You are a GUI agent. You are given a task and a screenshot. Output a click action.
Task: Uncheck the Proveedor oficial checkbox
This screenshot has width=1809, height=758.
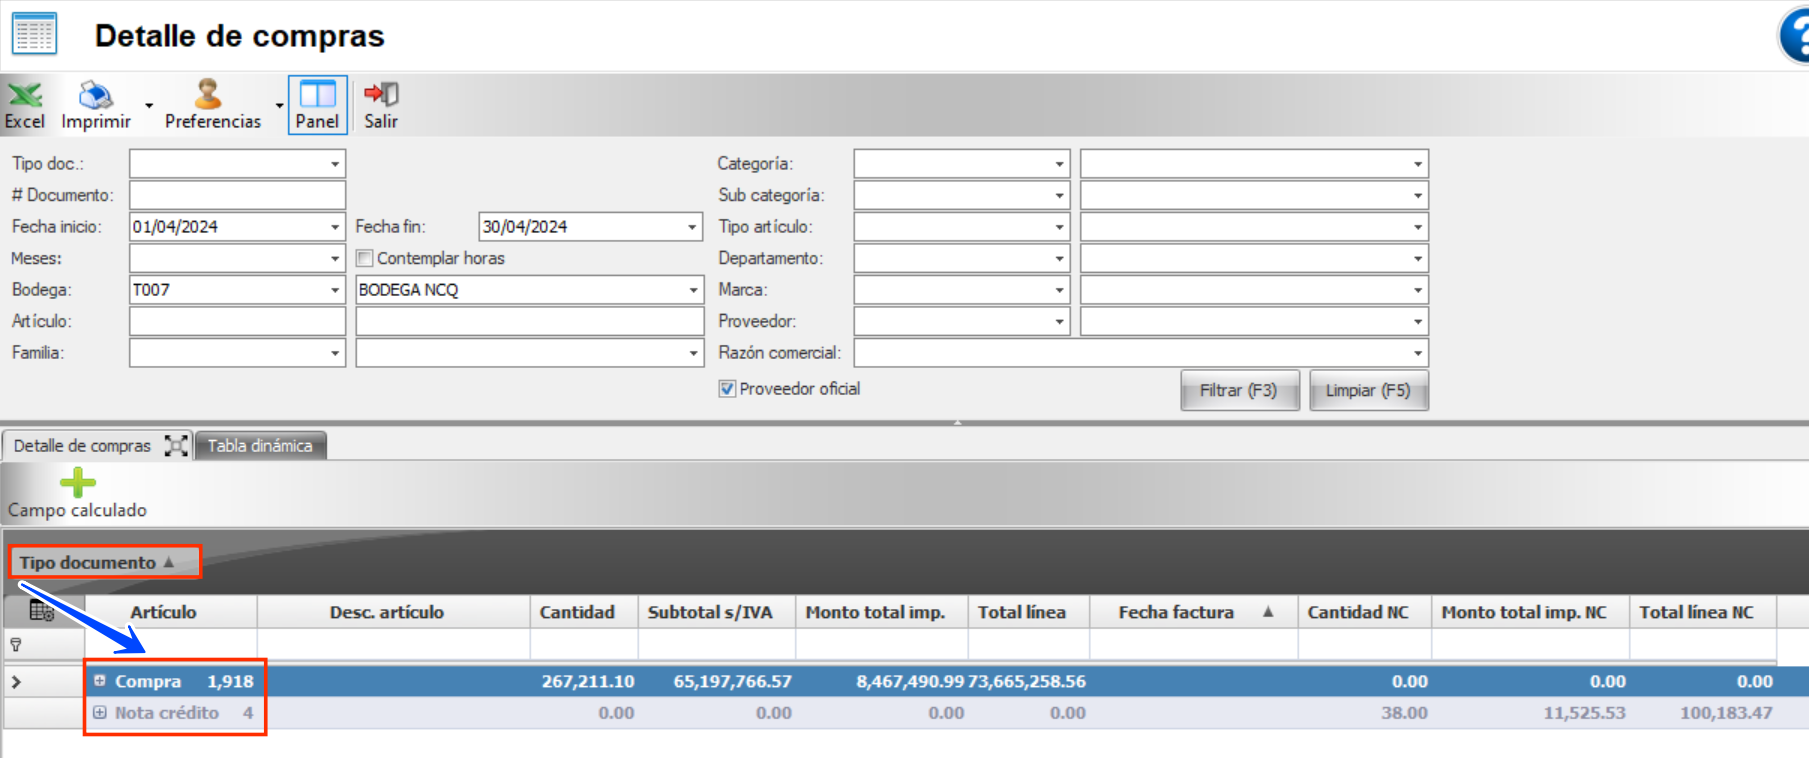pyautogui.click(x=727, y=389)
